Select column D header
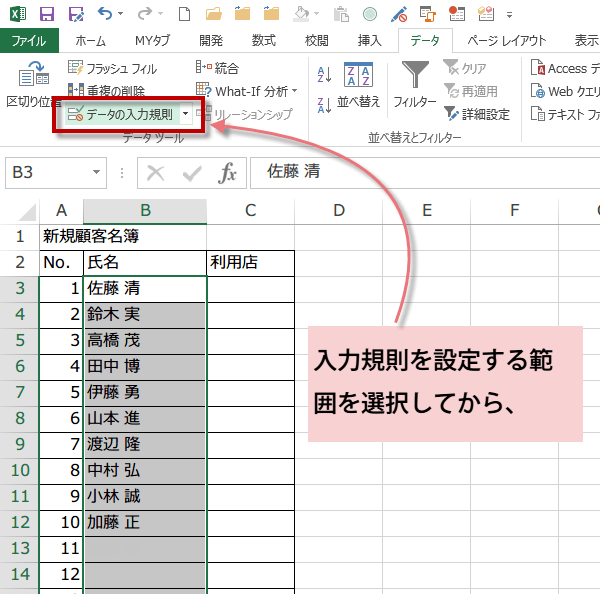 (339, 211)
